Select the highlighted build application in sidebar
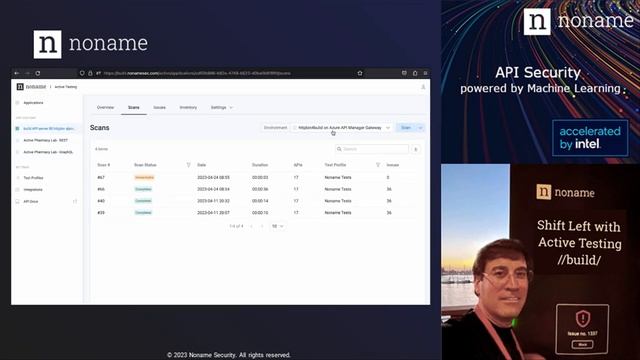This screenshot has width=640, height=360. coord(47,129)
